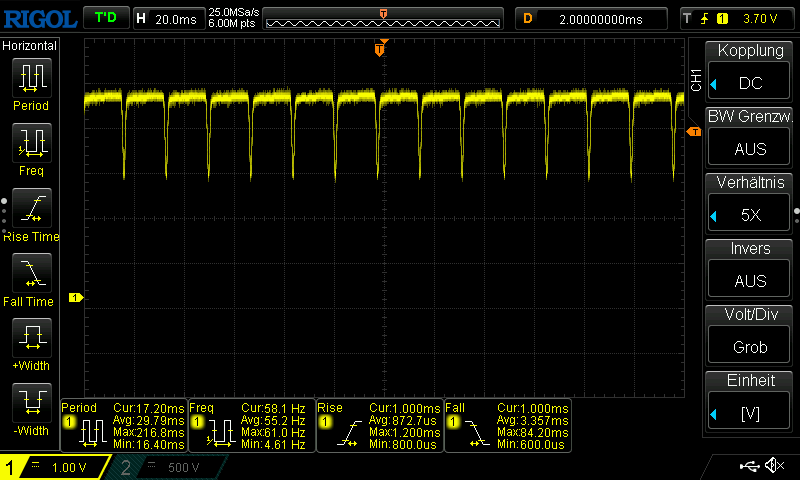Click the Rise measurement result box

pyautogui.click(x=379, y=424)
